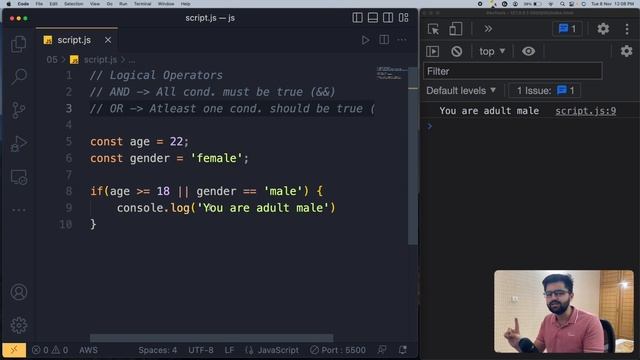Split the editor to the right

pos(384,40)
